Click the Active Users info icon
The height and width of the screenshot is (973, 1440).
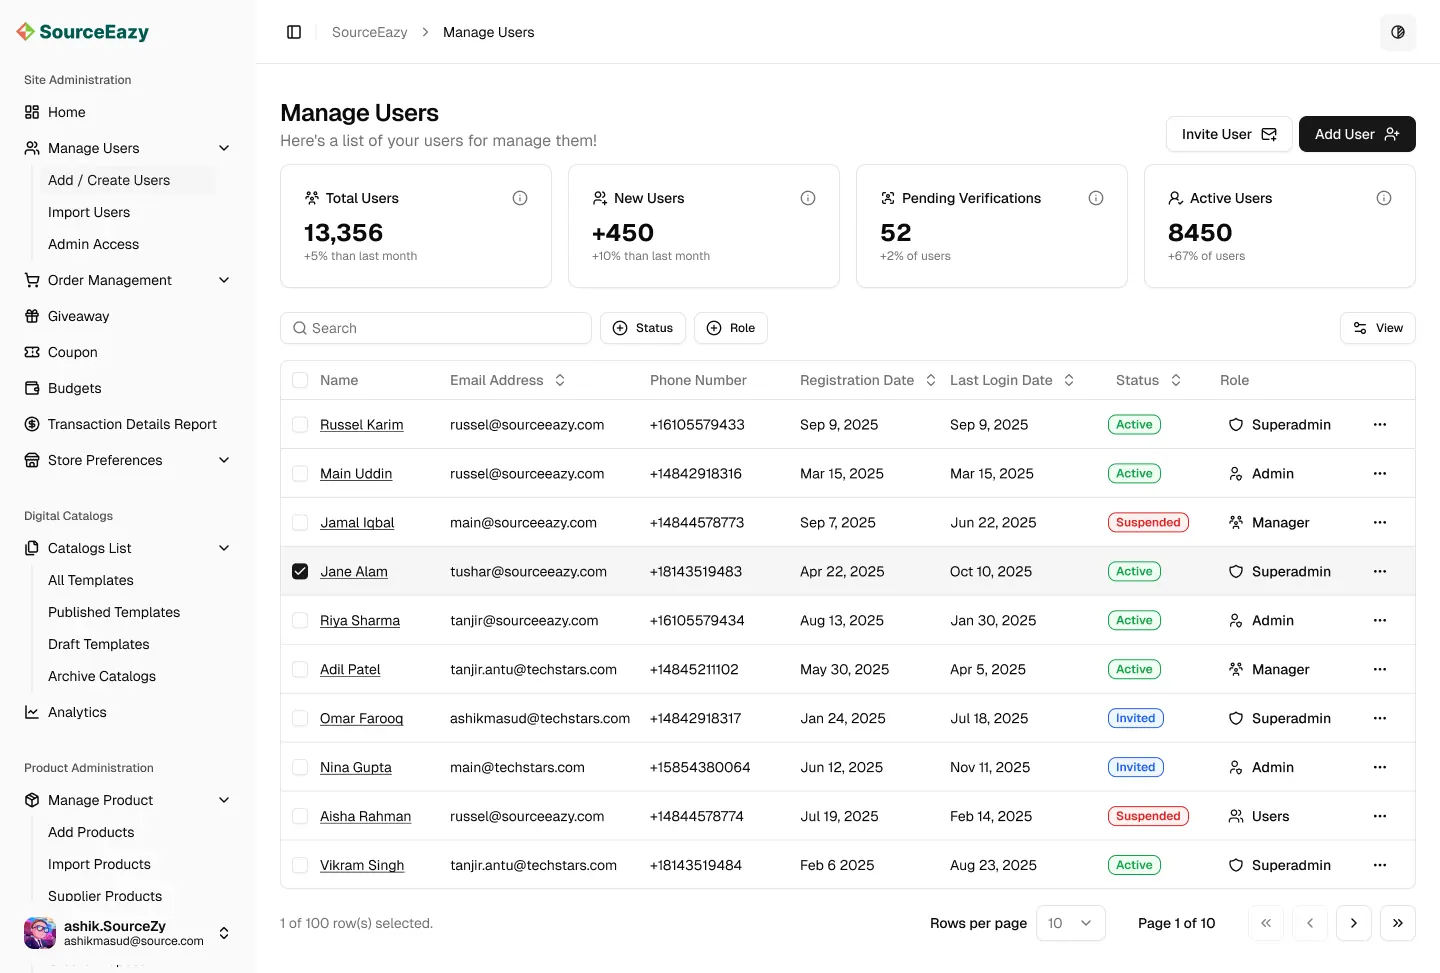(1384, 198)
